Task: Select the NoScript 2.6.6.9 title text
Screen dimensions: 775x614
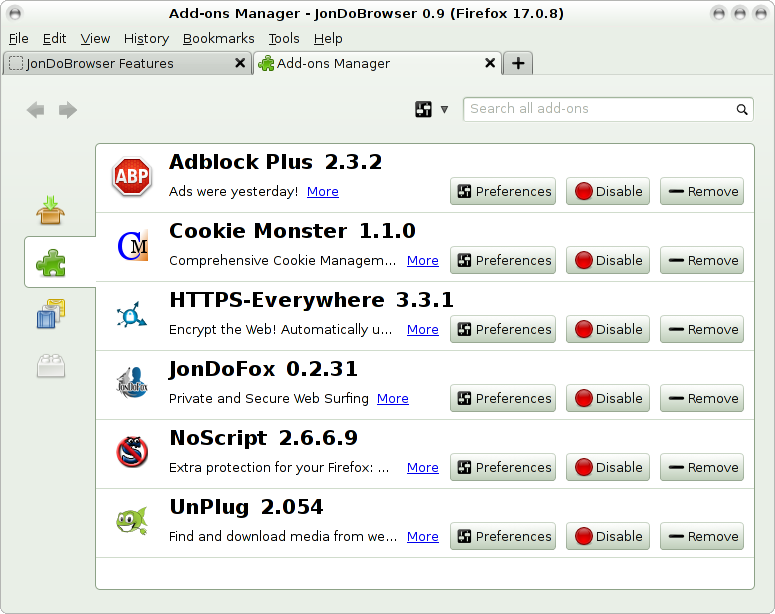Action: pyautogui.click(x=263, y=438)
